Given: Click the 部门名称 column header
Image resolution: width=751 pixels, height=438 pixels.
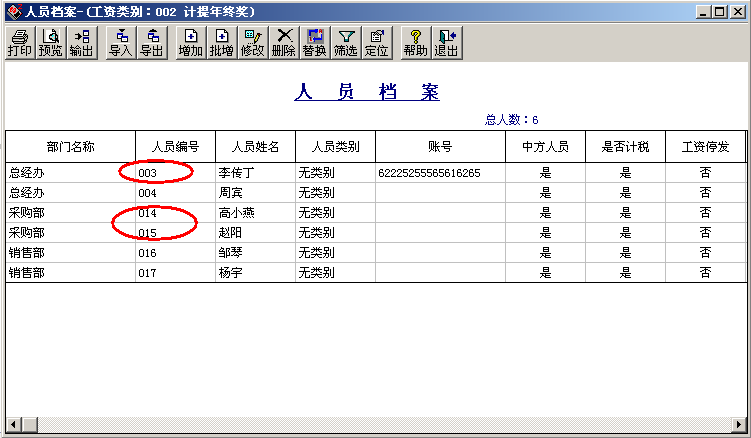Looking at the screenshot, I should click(70, 147).
